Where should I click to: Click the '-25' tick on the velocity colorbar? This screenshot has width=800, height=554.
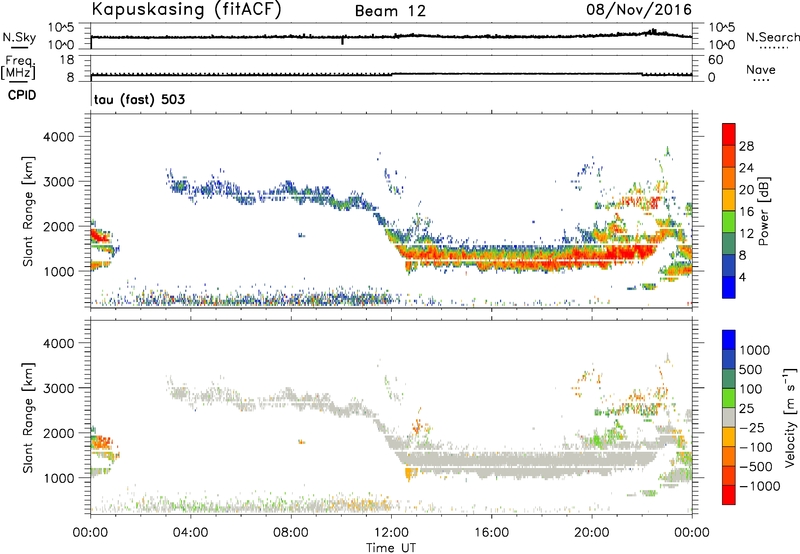click(x=752, y=427)
